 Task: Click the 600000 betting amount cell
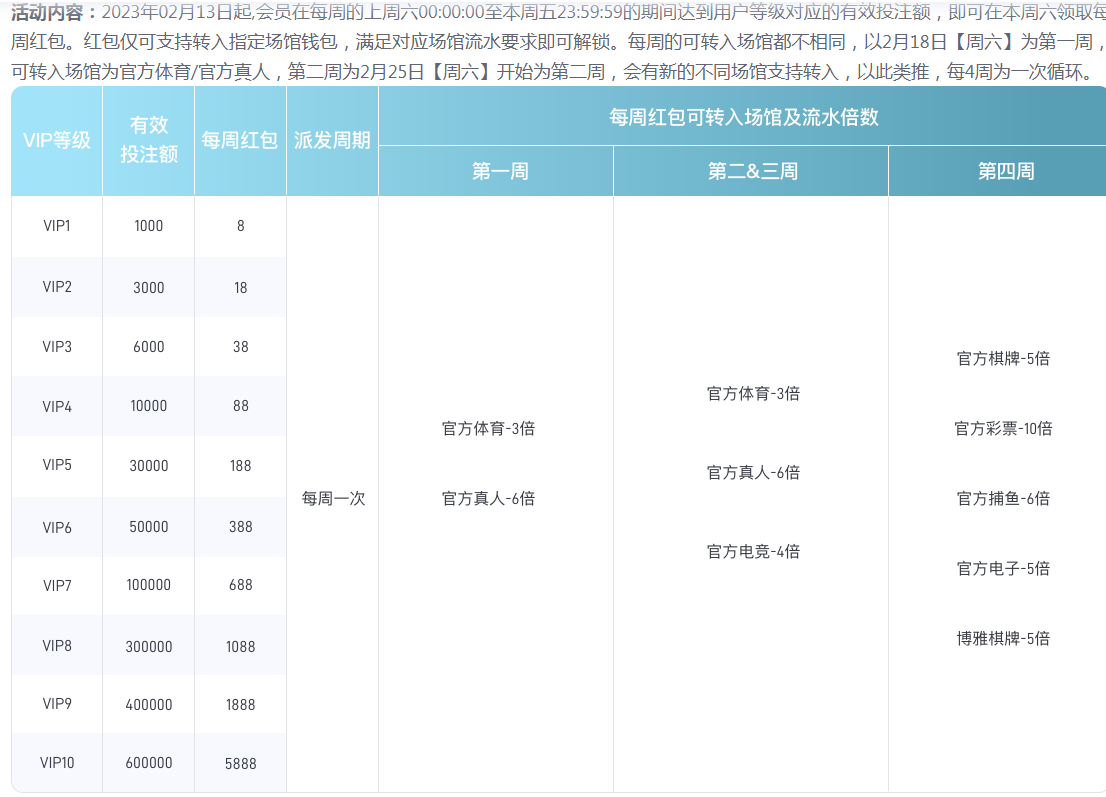[147, 763]
